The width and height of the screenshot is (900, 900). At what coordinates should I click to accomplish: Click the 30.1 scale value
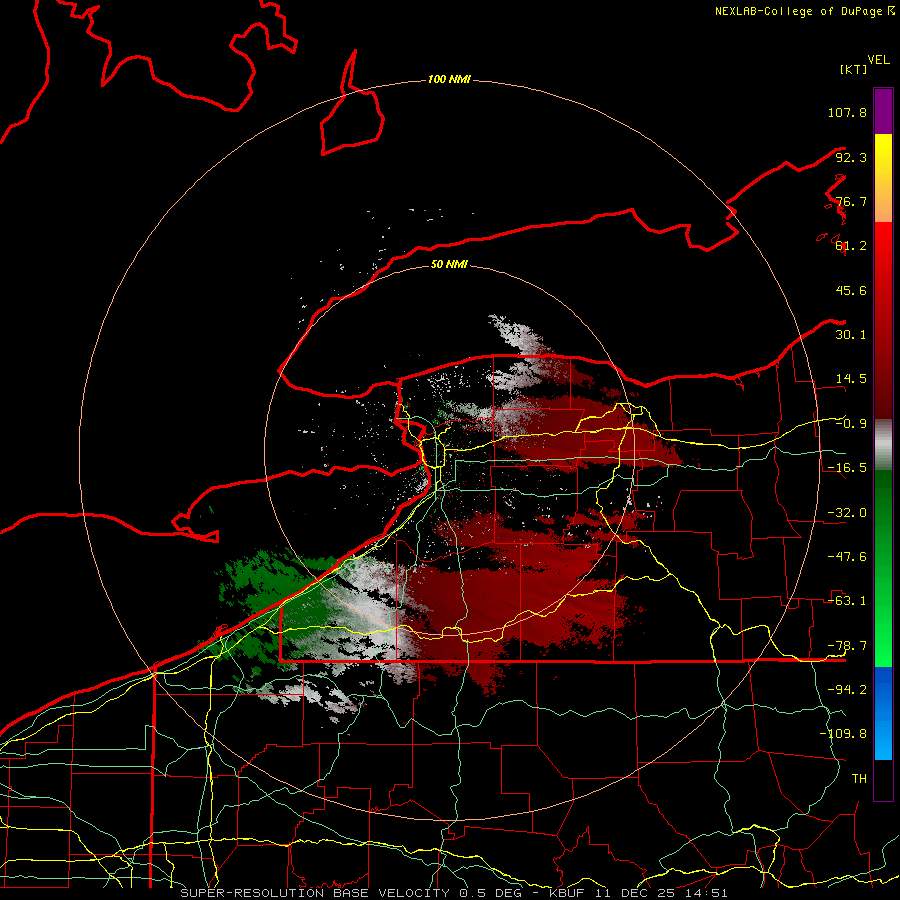point(851,335)
